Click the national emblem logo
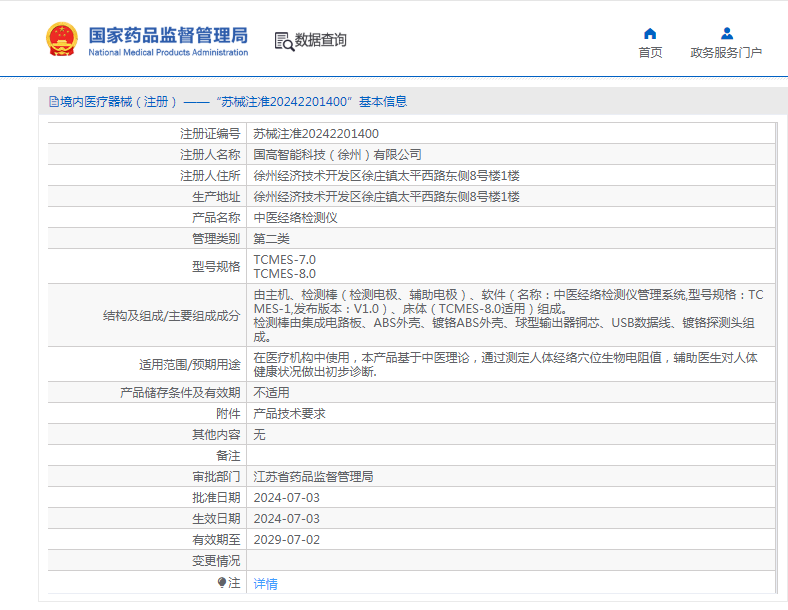The height and width of the screenshot is (610, 788). point(62,39)
